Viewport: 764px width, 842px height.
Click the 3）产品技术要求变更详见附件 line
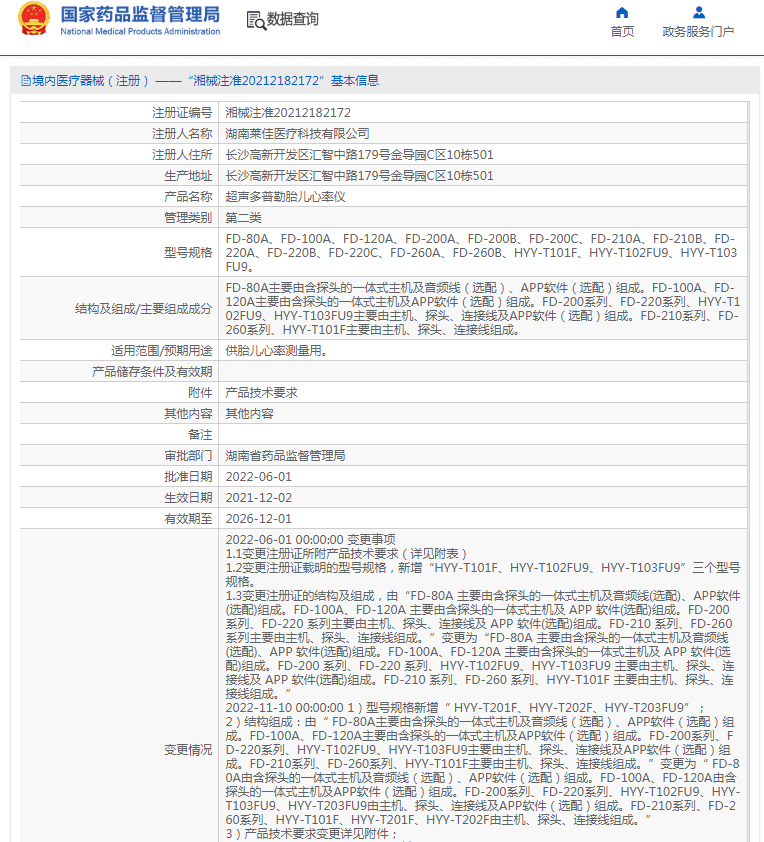[311, 833]
